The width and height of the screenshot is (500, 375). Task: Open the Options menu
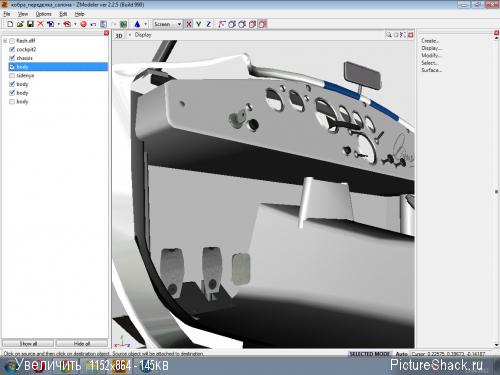click(x=44, y=14)
